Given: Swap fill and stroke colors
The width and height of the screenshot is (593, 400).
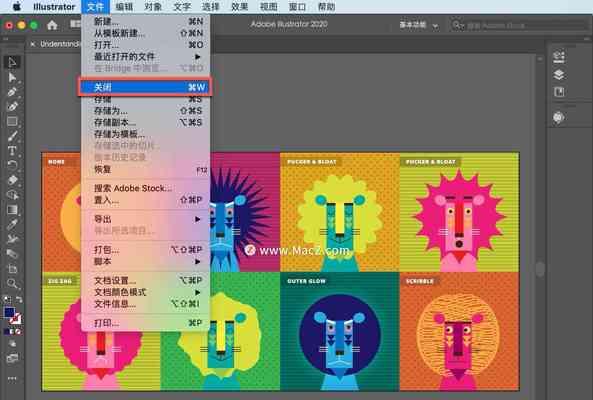Looking at the screenshot, I should [19, 299].
